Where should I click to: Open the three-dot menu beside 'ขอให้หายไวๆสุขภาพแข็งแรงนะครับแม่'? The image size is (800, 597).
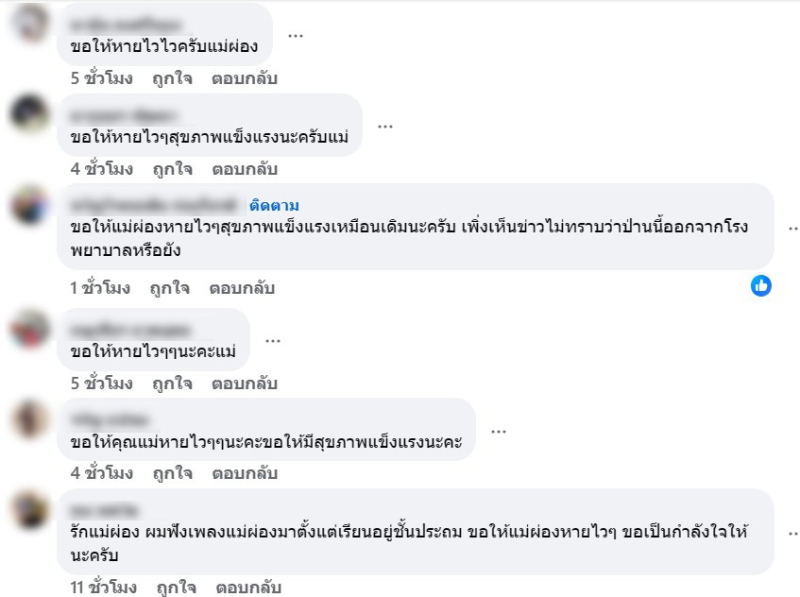[x=385, y=126]
